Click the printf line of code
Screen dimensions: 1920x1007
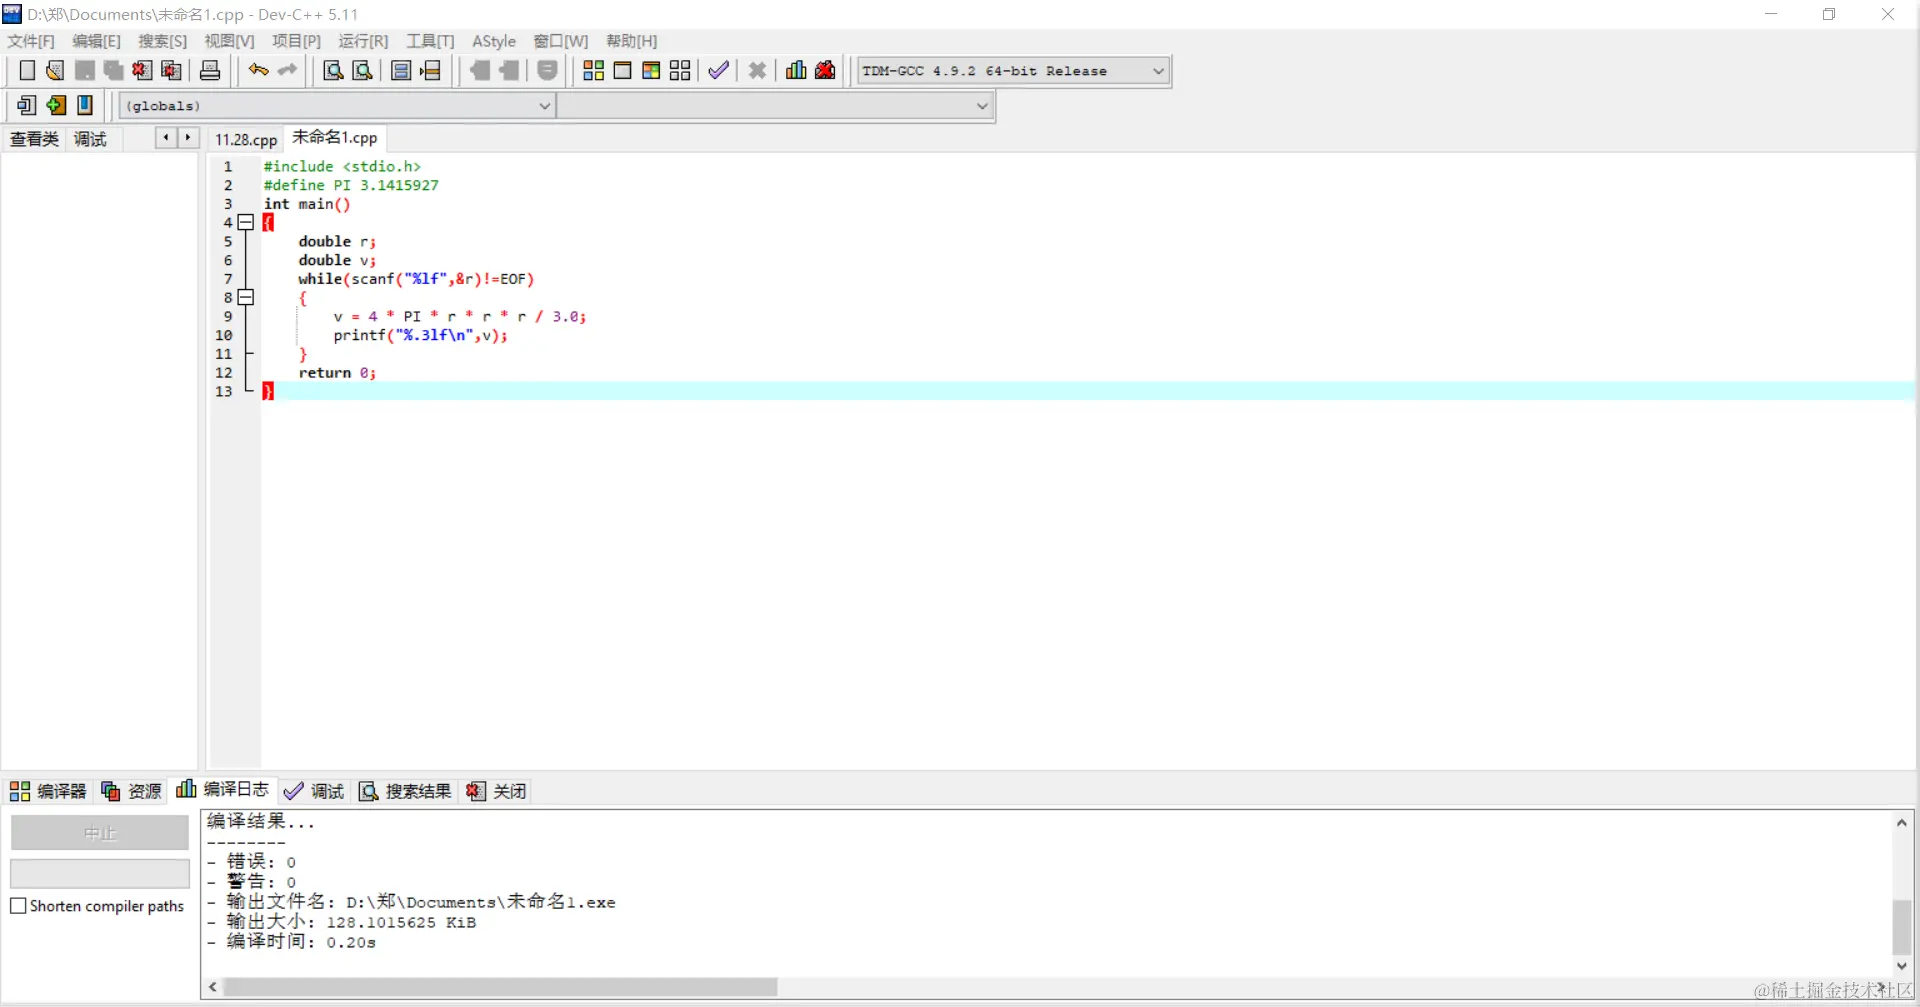pos(420,336)
